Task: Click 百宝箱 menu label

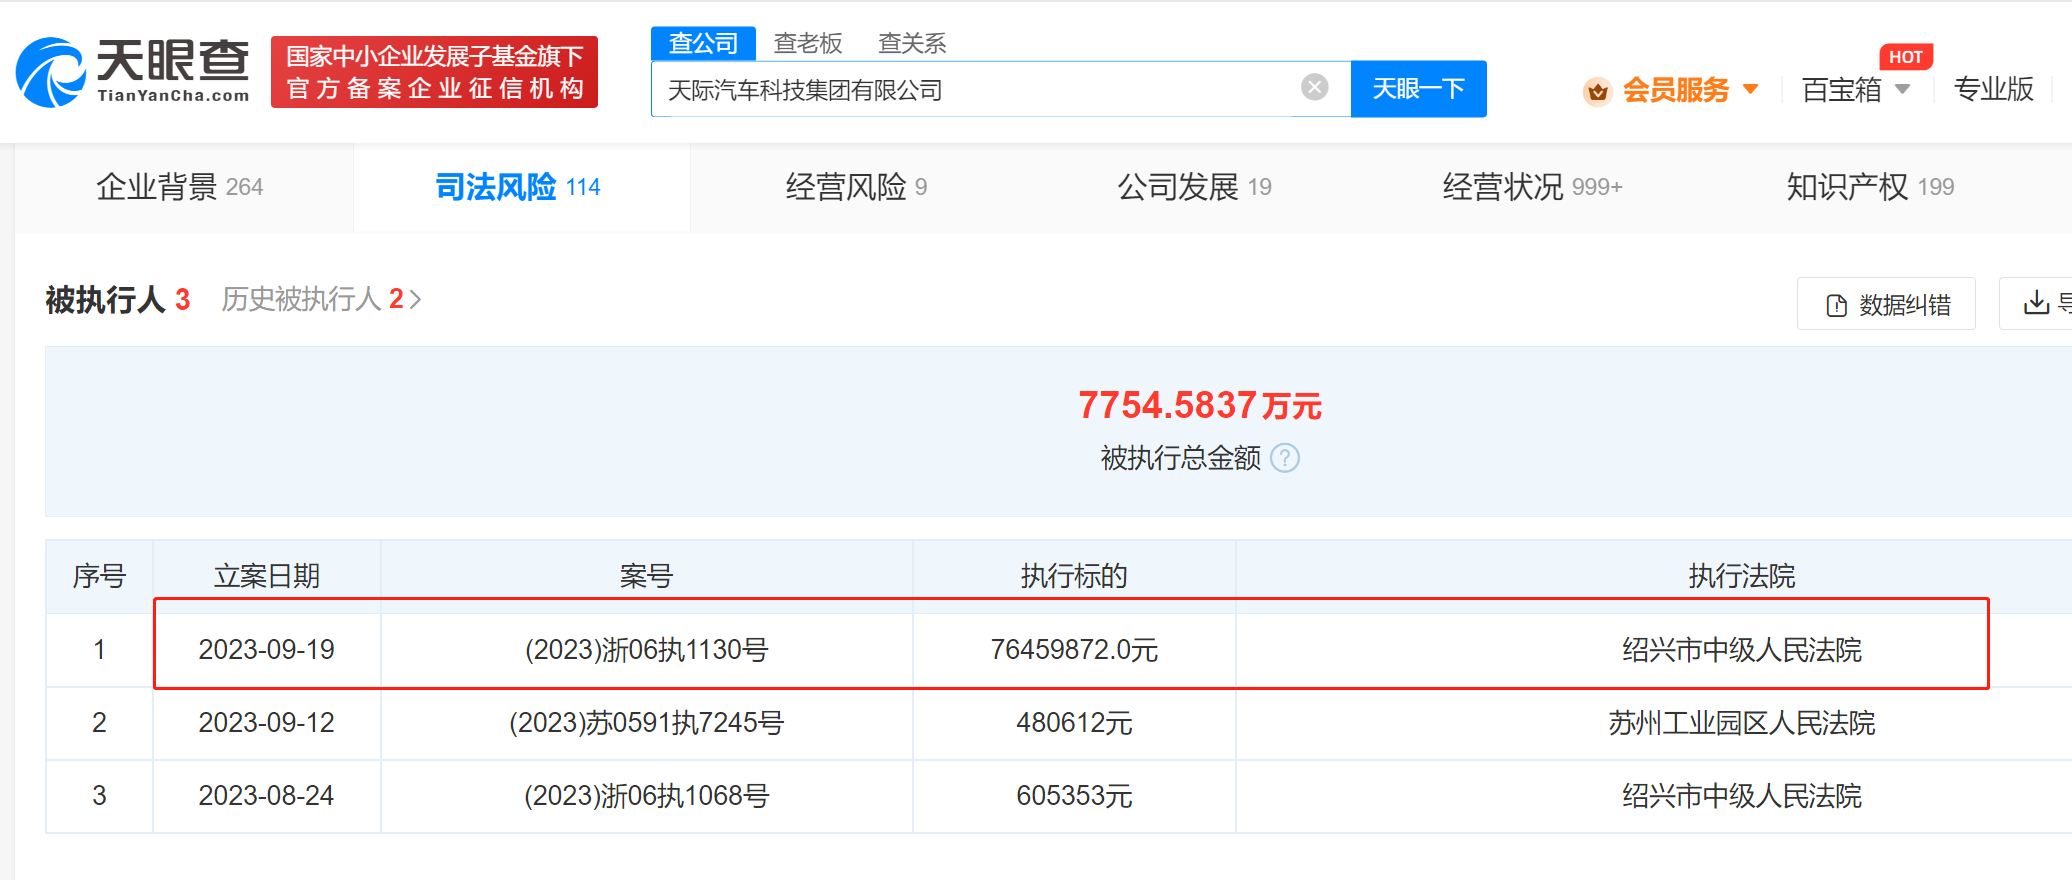Action: pyautogui.click(x=1841, y=90)
